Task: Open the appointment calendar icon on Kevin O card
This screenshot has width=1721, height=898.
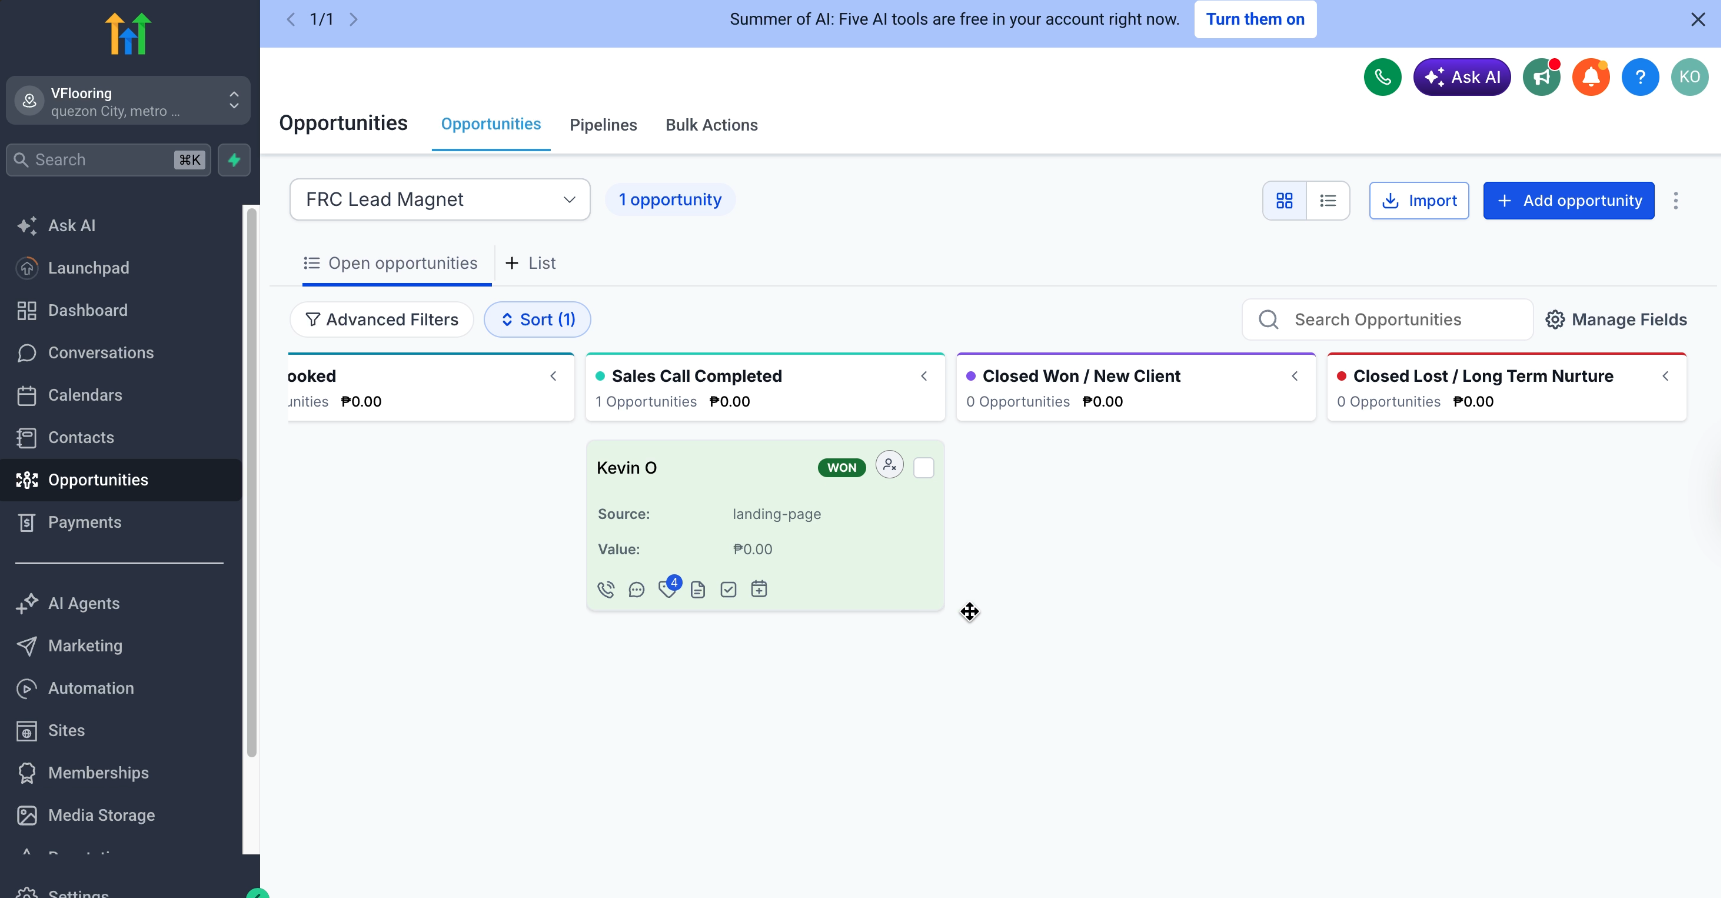Action: (x=760, y=589)
